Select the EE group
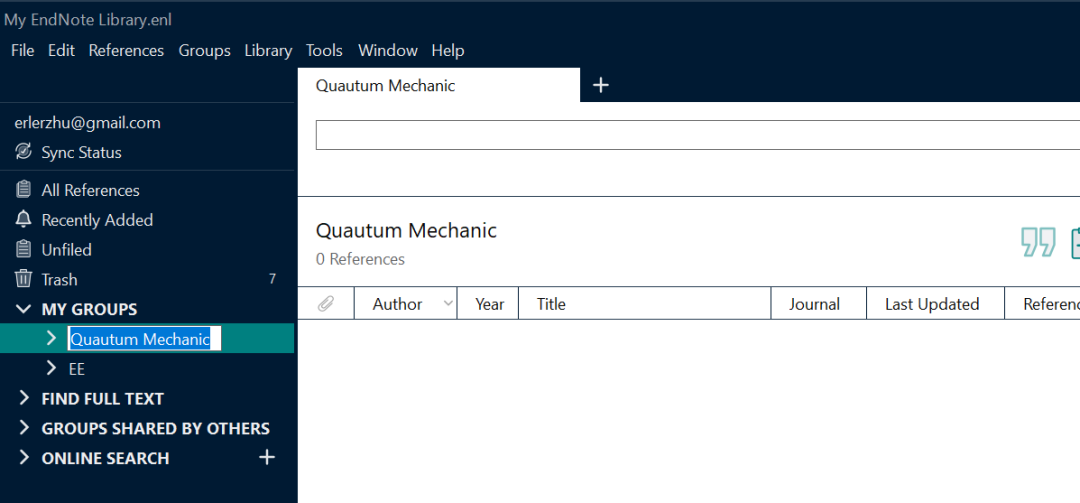Viewport: 1080px width, 503px height. pos(76,369)
